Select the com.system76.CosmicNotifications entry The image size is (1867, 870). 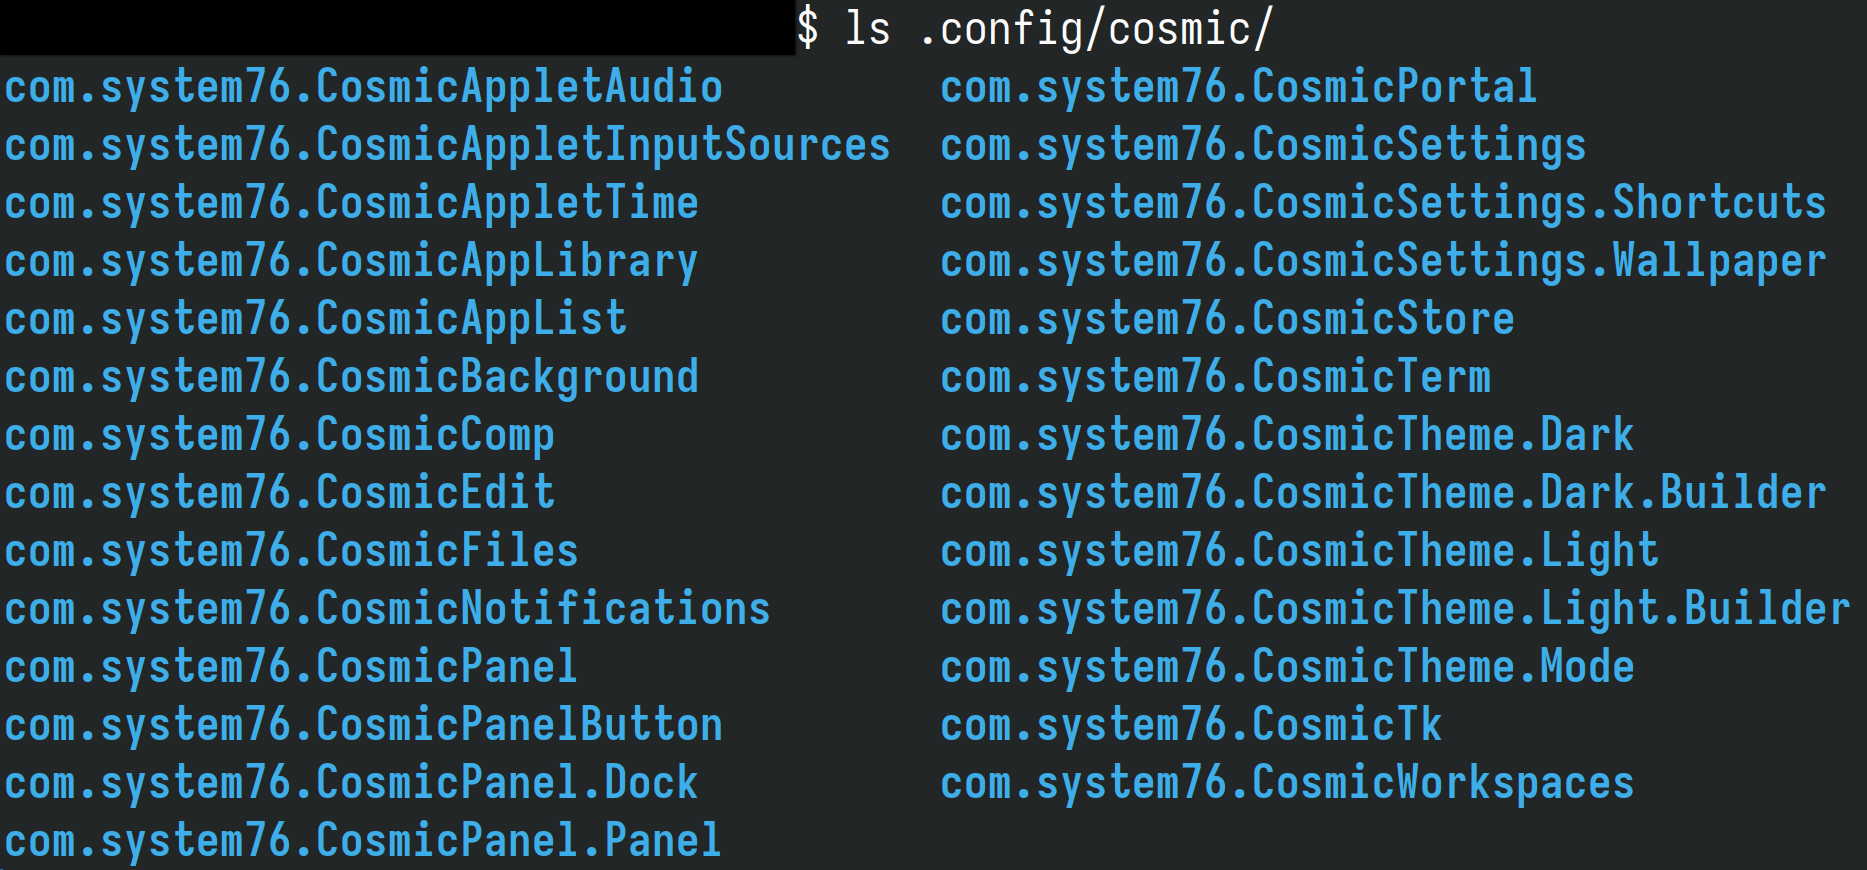(387, 609)
